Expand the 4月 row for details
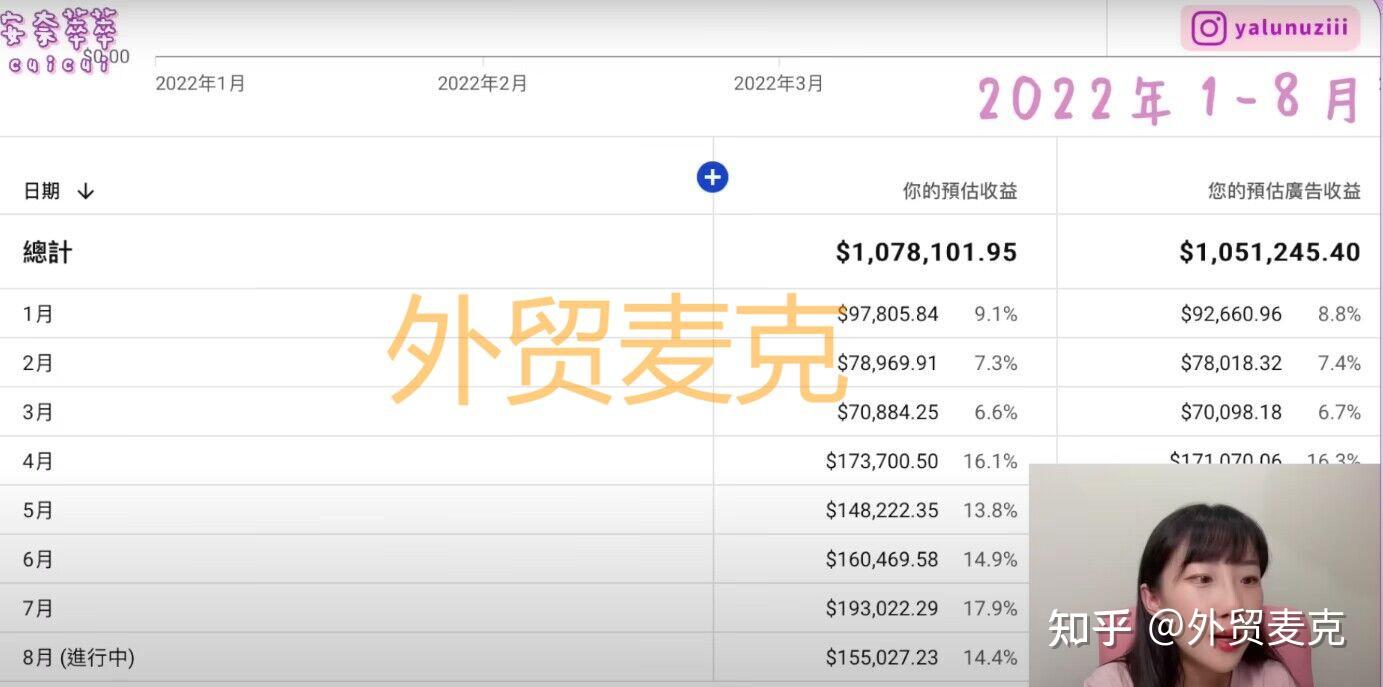 37,461
